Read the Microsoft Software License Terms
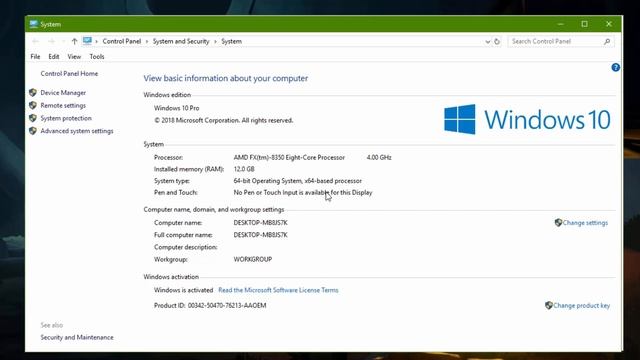The width and height of the screenshot is (640, 360). pyautogui.click(x=278, y=290)
